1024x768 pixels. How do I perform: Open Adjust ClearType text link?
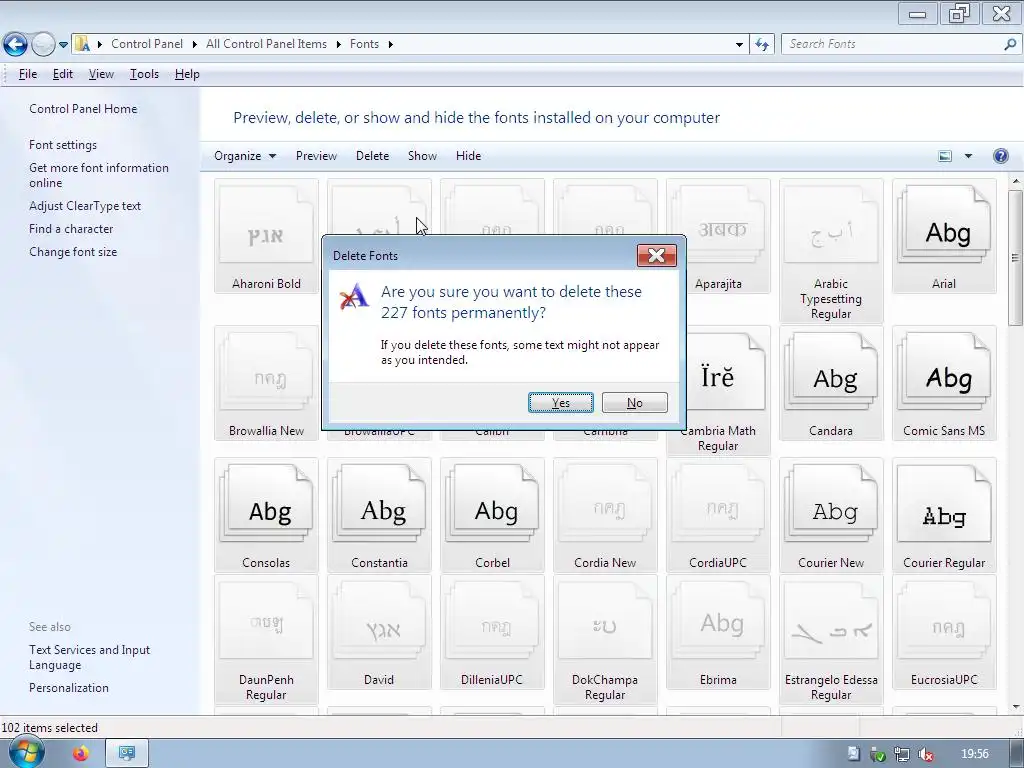tap(85, 206)
